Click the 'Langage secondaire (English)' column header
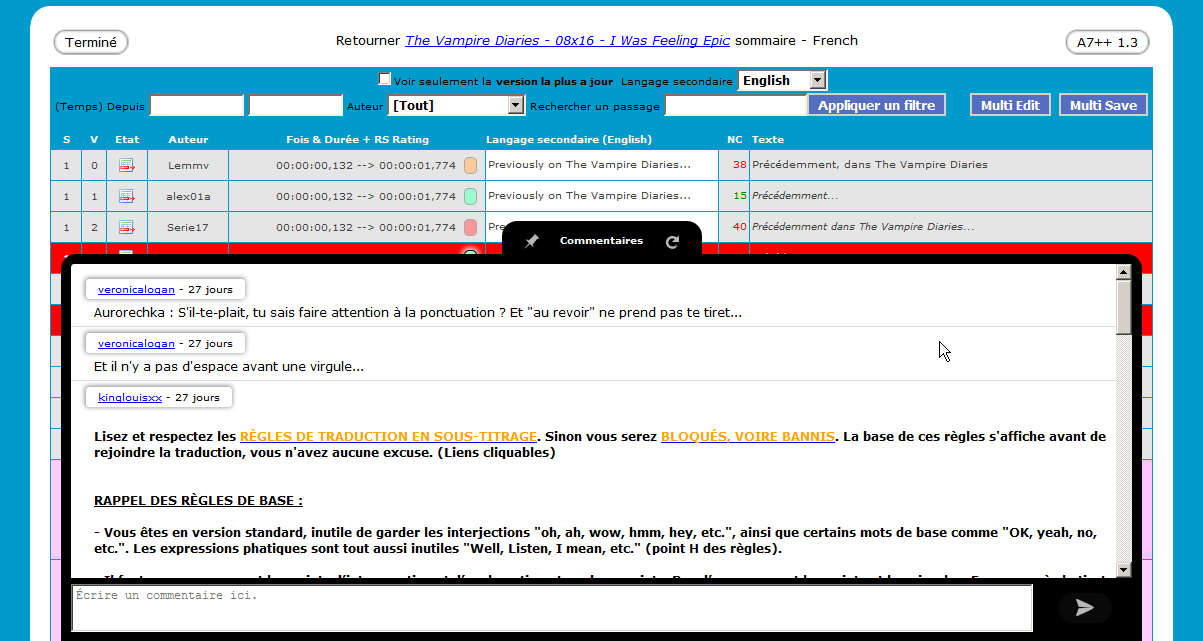Screen dimensions: 1203x641 pos(568,140)
